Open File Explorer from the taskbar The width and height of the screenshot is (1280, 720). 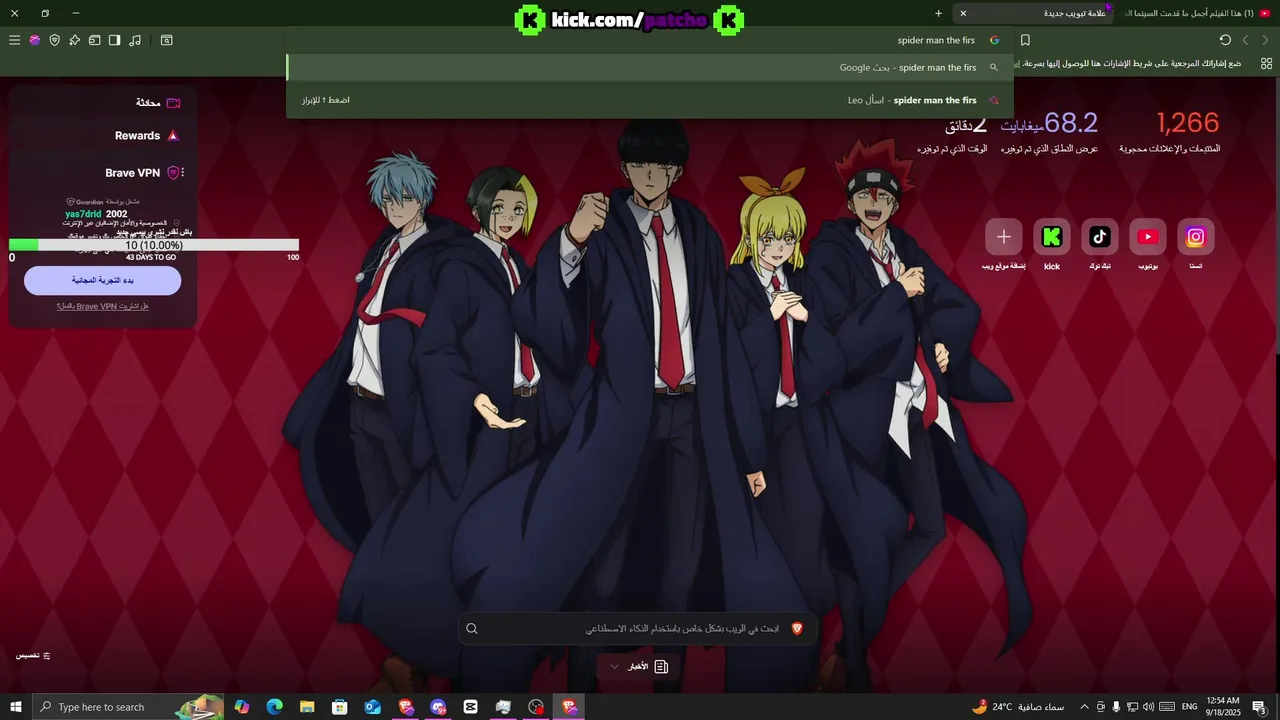coord(307,707)
